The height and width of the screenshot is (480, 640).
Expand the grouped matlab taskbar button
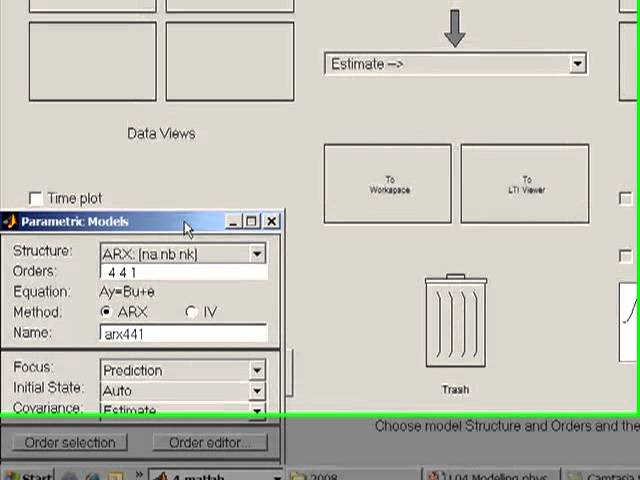click(278, 477)
